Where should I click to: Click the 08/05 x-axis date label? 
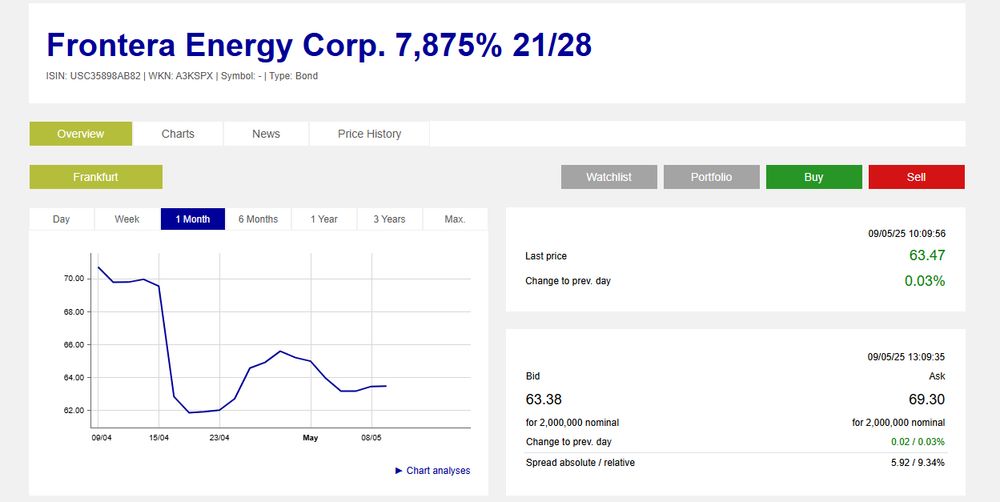coord(372,438)
